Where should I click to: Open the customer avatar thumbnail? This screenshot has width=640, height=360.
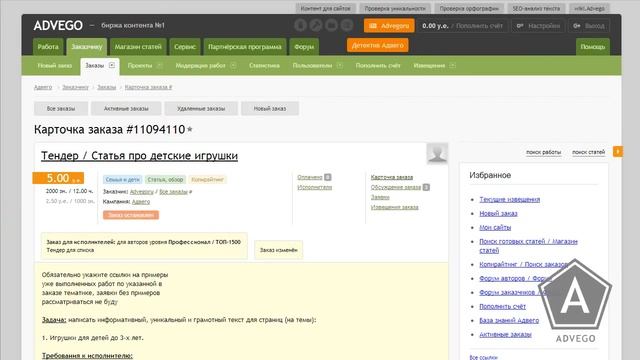coord(437,153)
